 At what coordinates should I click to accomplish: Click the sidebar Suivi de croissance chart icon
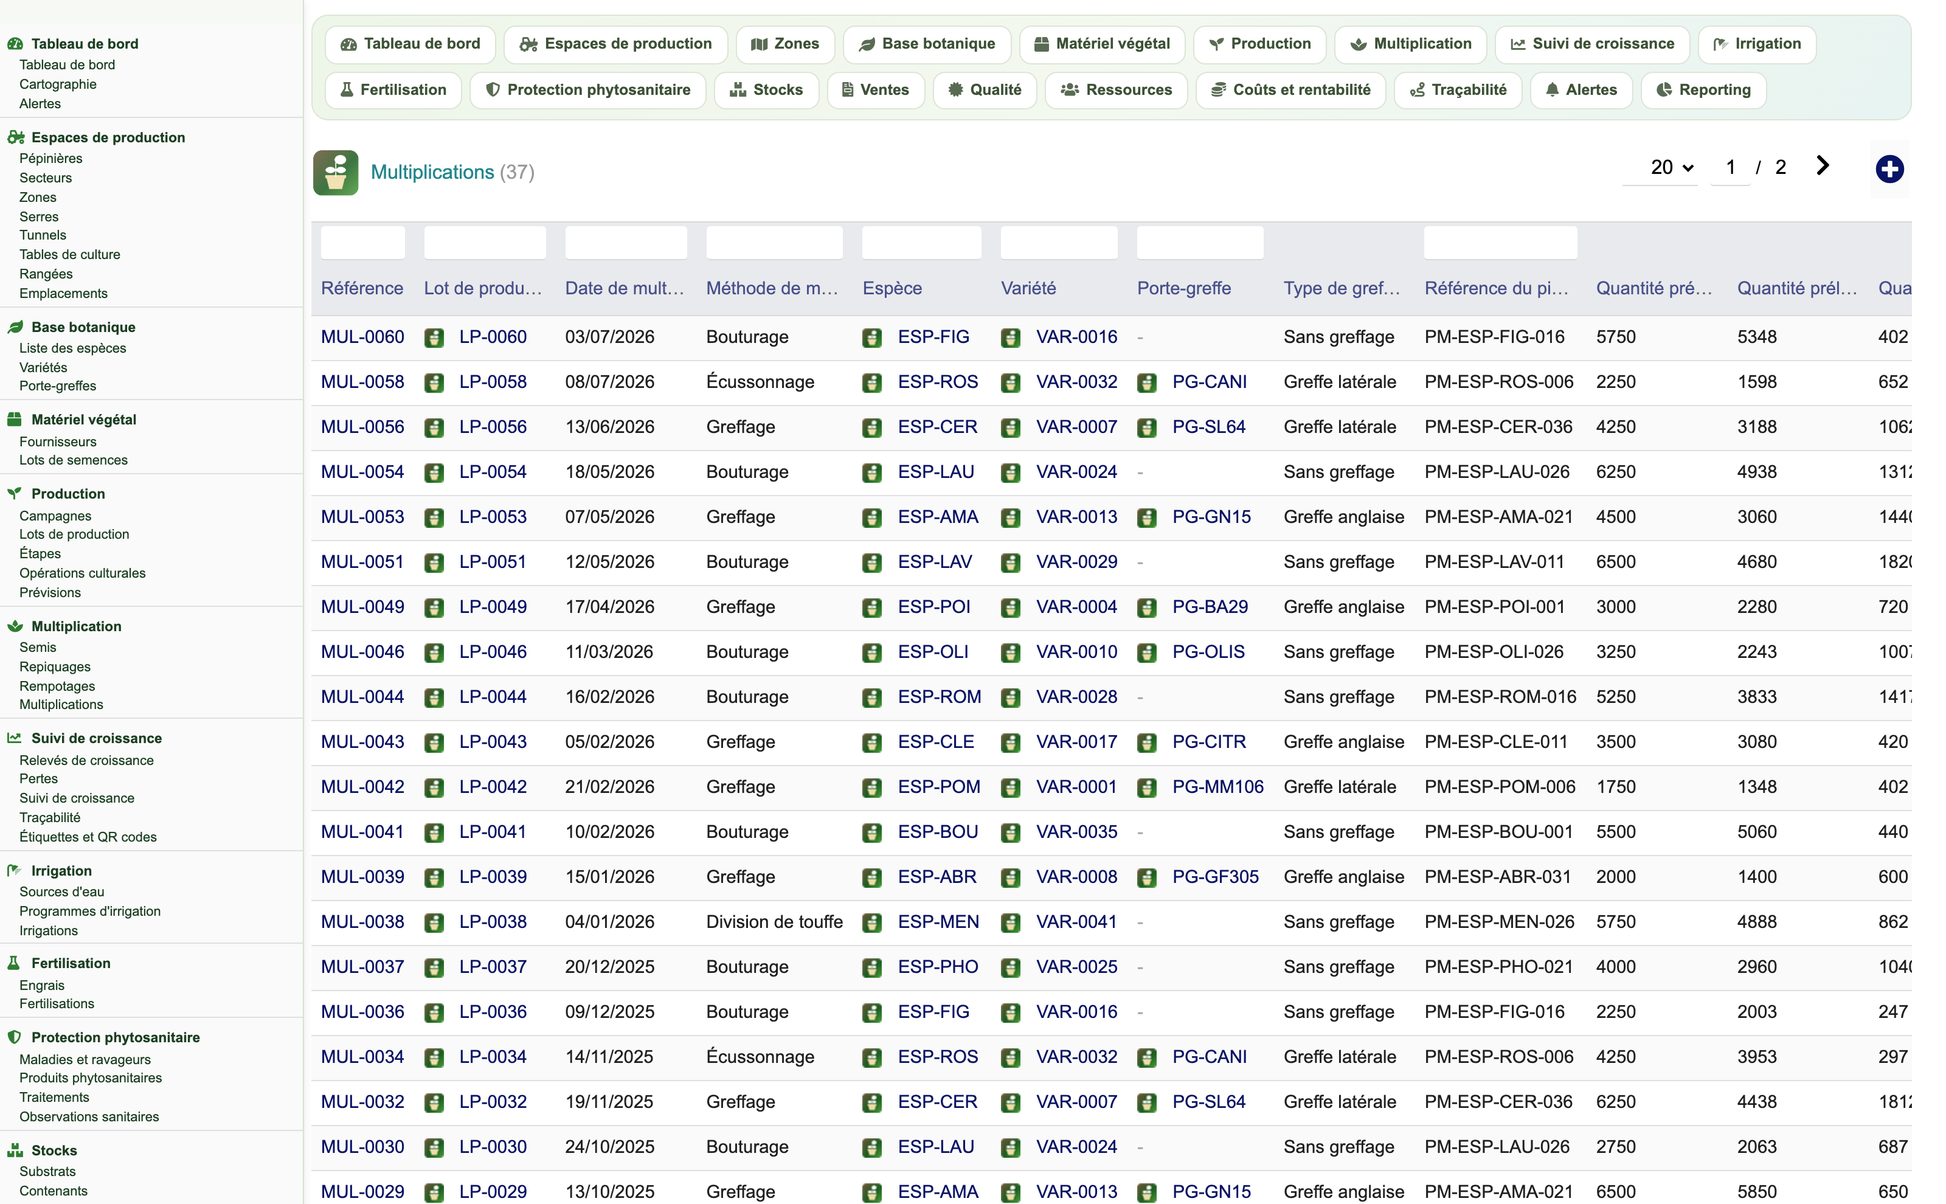(15, 738)
